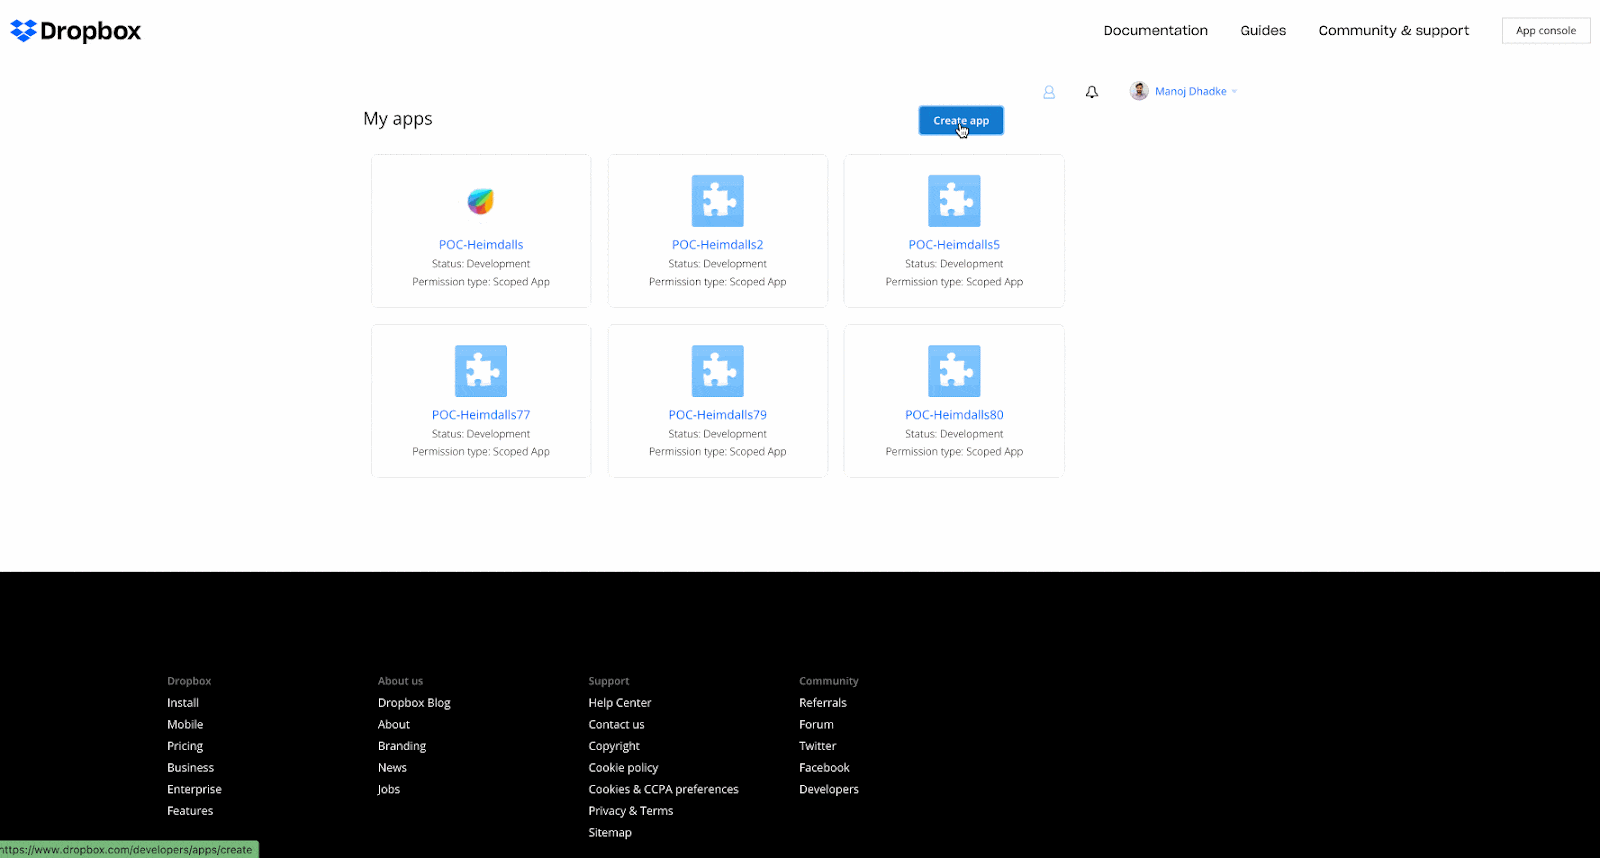Click the POC-Heimdalls79 puzzle icon
The width and height of the screenshot is (1600, 858).
point(718,371)
